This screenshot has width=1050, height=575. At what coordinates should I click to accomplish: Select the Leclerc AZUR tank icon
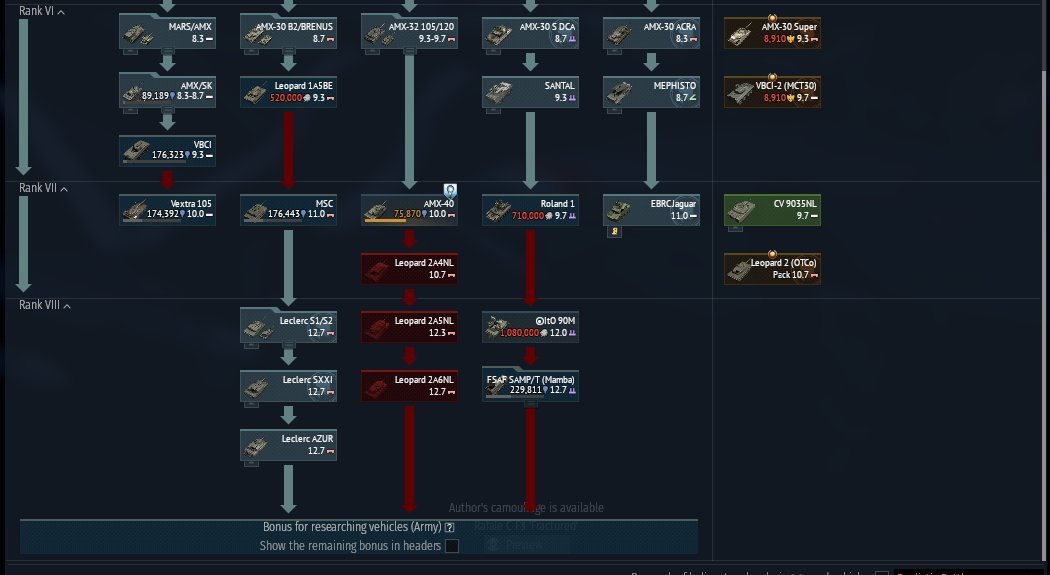[x=255, y=446]
